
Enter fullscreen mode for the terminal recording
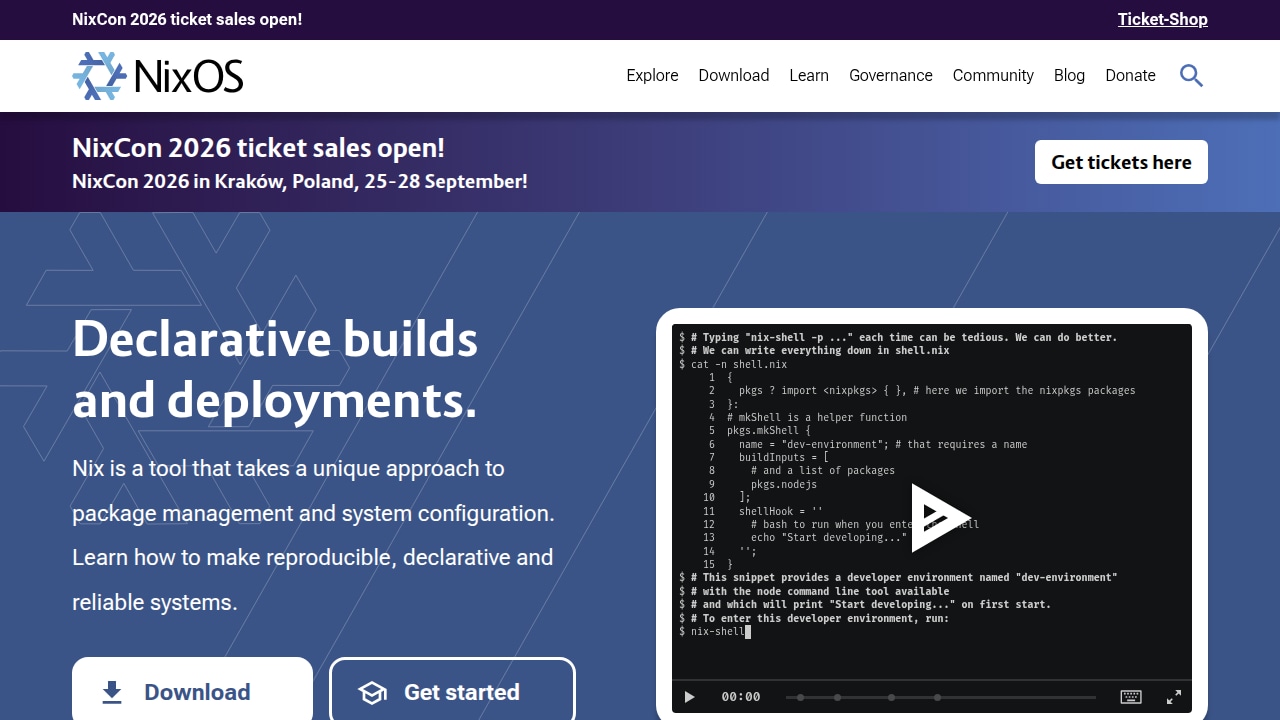tap(1174, 697)
